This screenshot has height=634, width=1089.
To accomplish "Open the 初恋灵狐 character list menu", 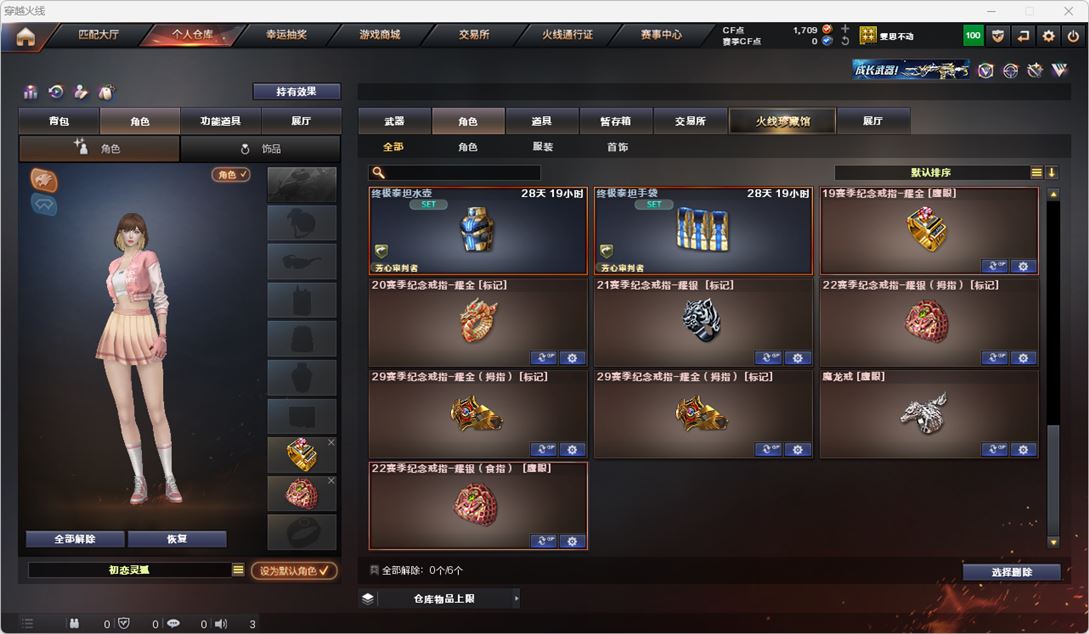I will click(x=238, y=569).
